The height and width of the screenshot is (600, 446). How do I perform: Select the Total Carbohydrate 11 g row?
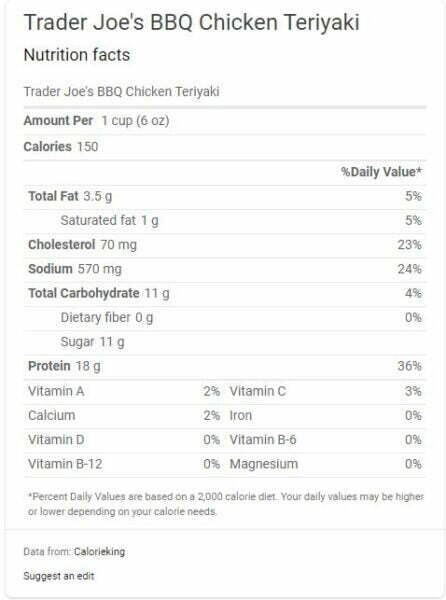[225, 293]
